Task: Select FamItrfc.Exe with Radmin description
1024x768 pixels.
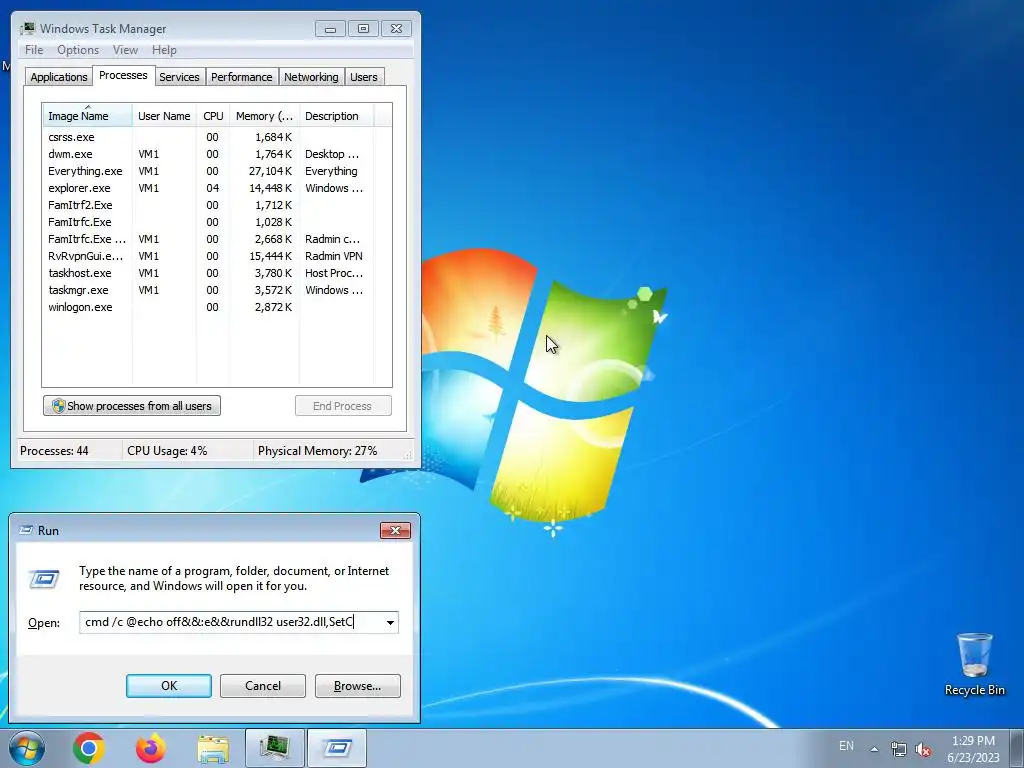Action: (x=208, y=239)
